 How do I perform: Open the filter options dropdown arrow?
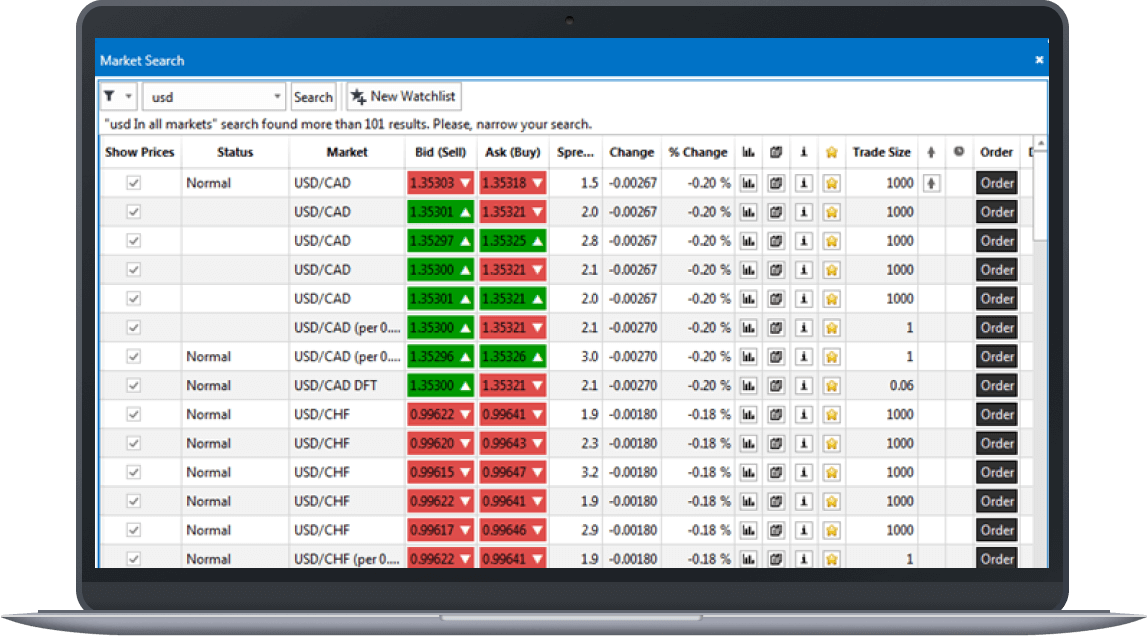126,95
